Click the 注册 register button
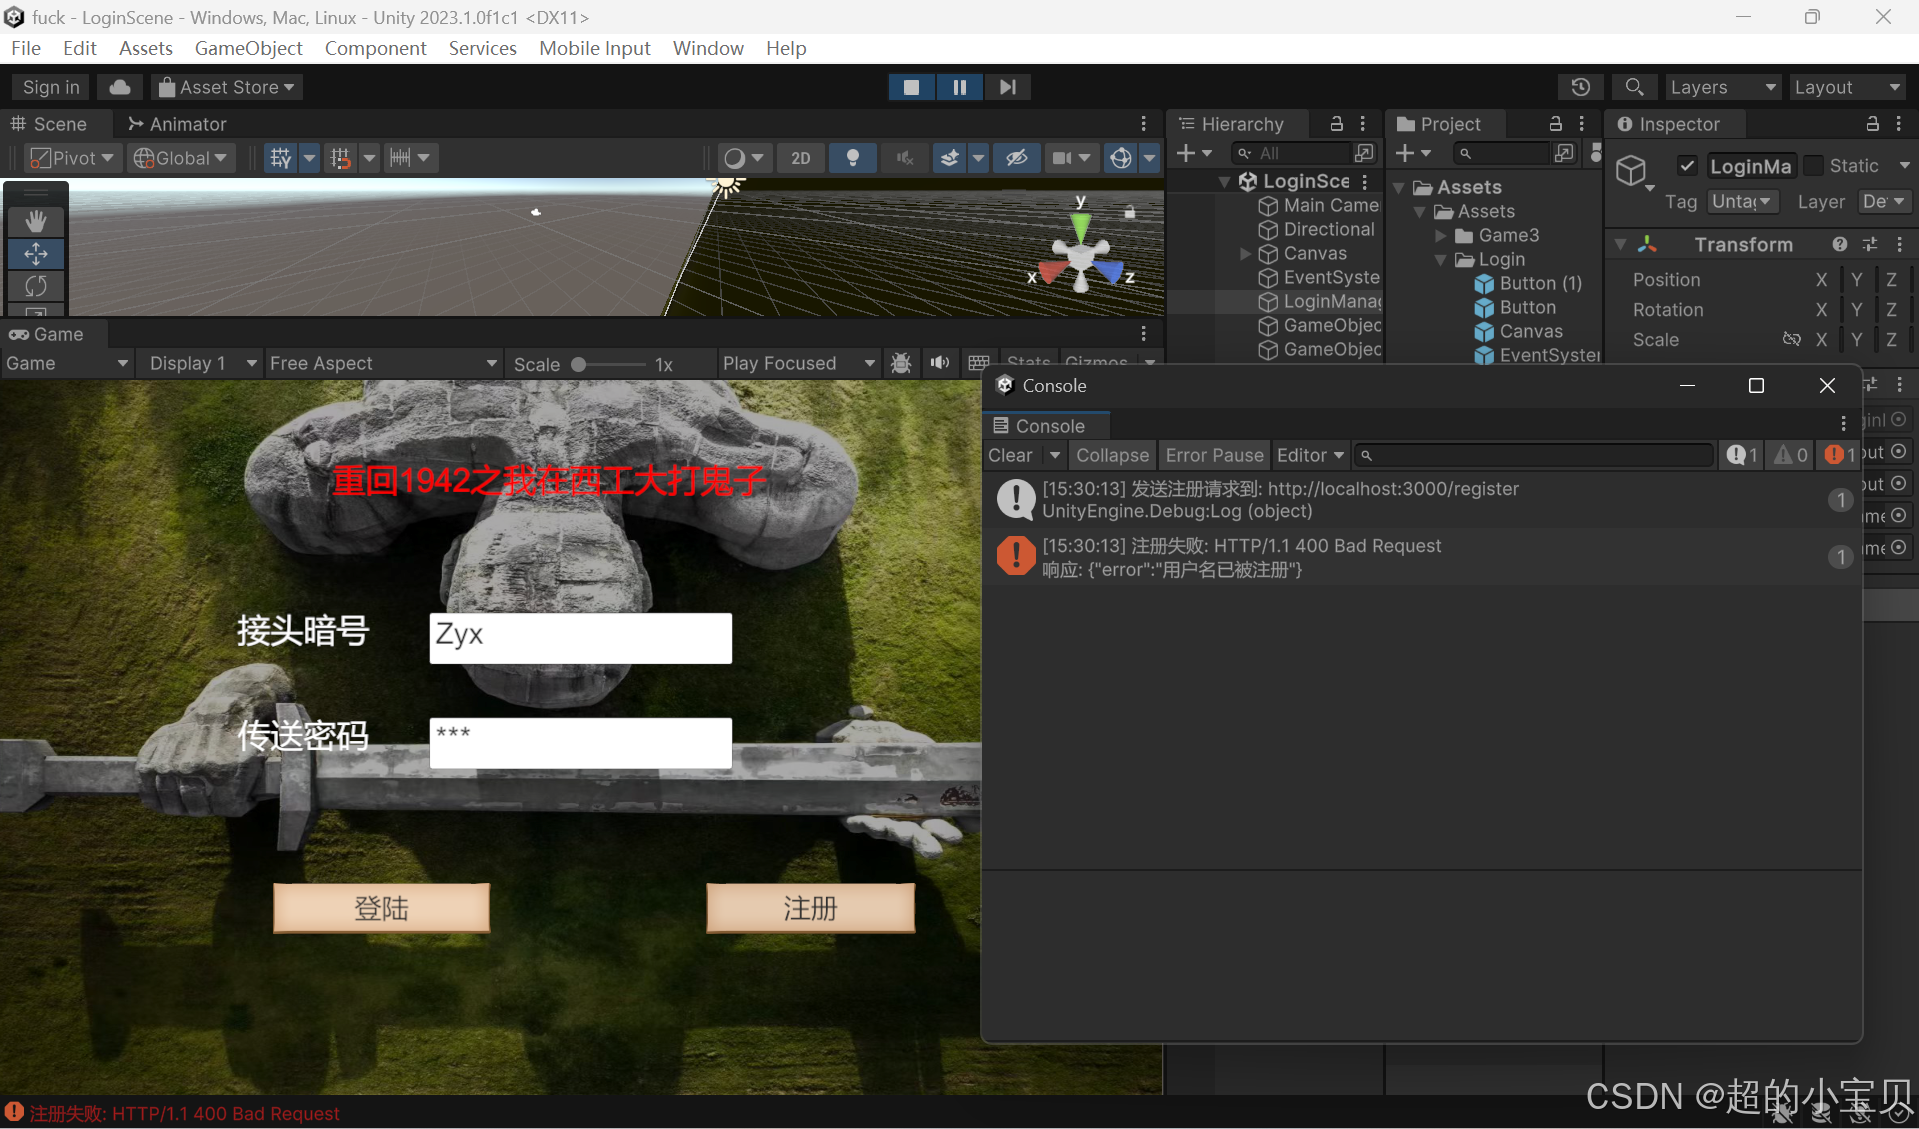Viewport: 1919px width, 1129px height. coord(810,908)
